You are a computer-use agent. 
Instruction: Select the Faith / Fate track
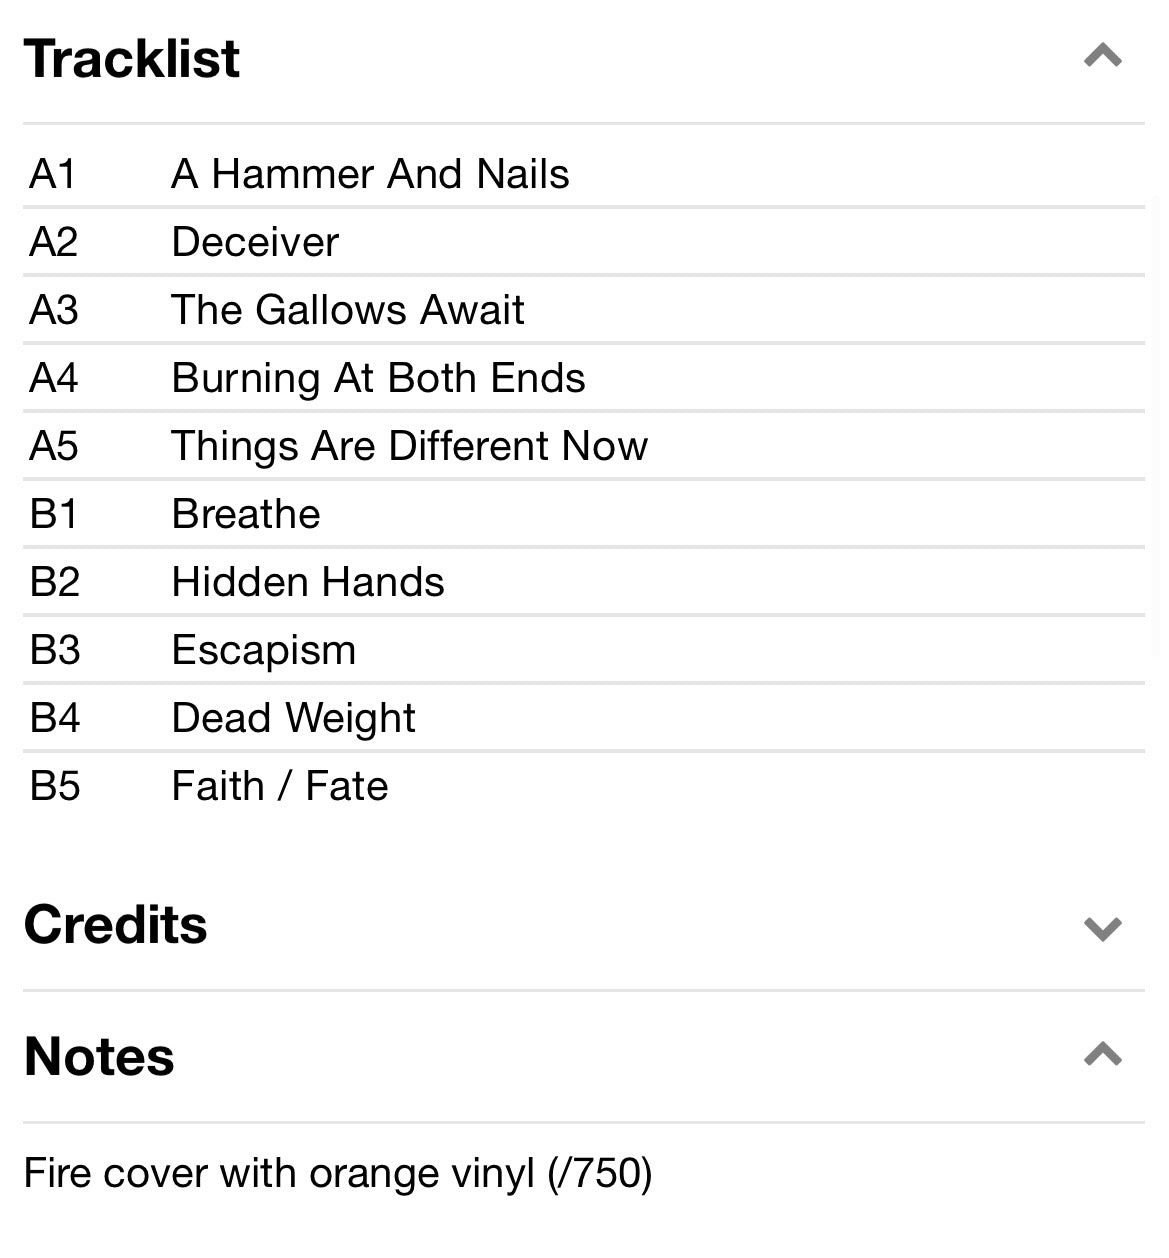pos(279,787)
